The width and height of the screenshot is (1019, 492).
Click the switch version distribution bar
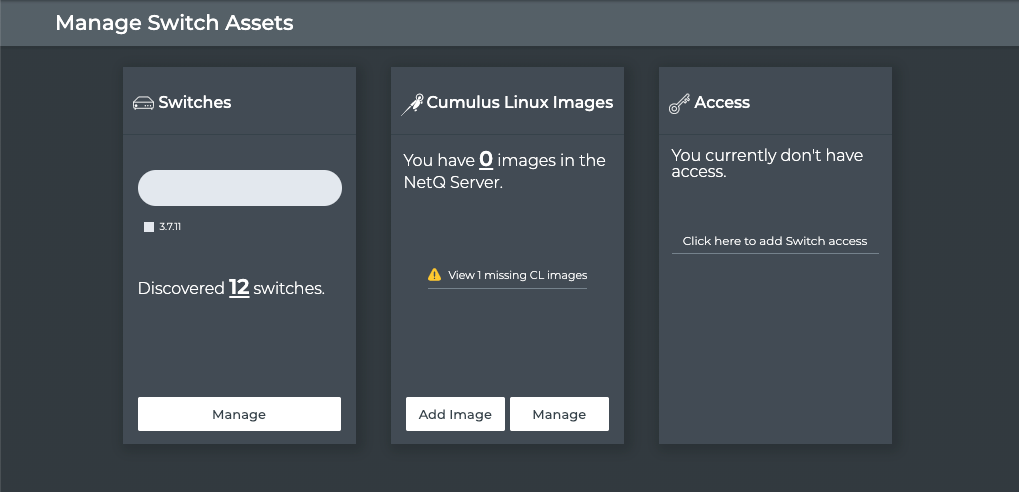(239, 188)
